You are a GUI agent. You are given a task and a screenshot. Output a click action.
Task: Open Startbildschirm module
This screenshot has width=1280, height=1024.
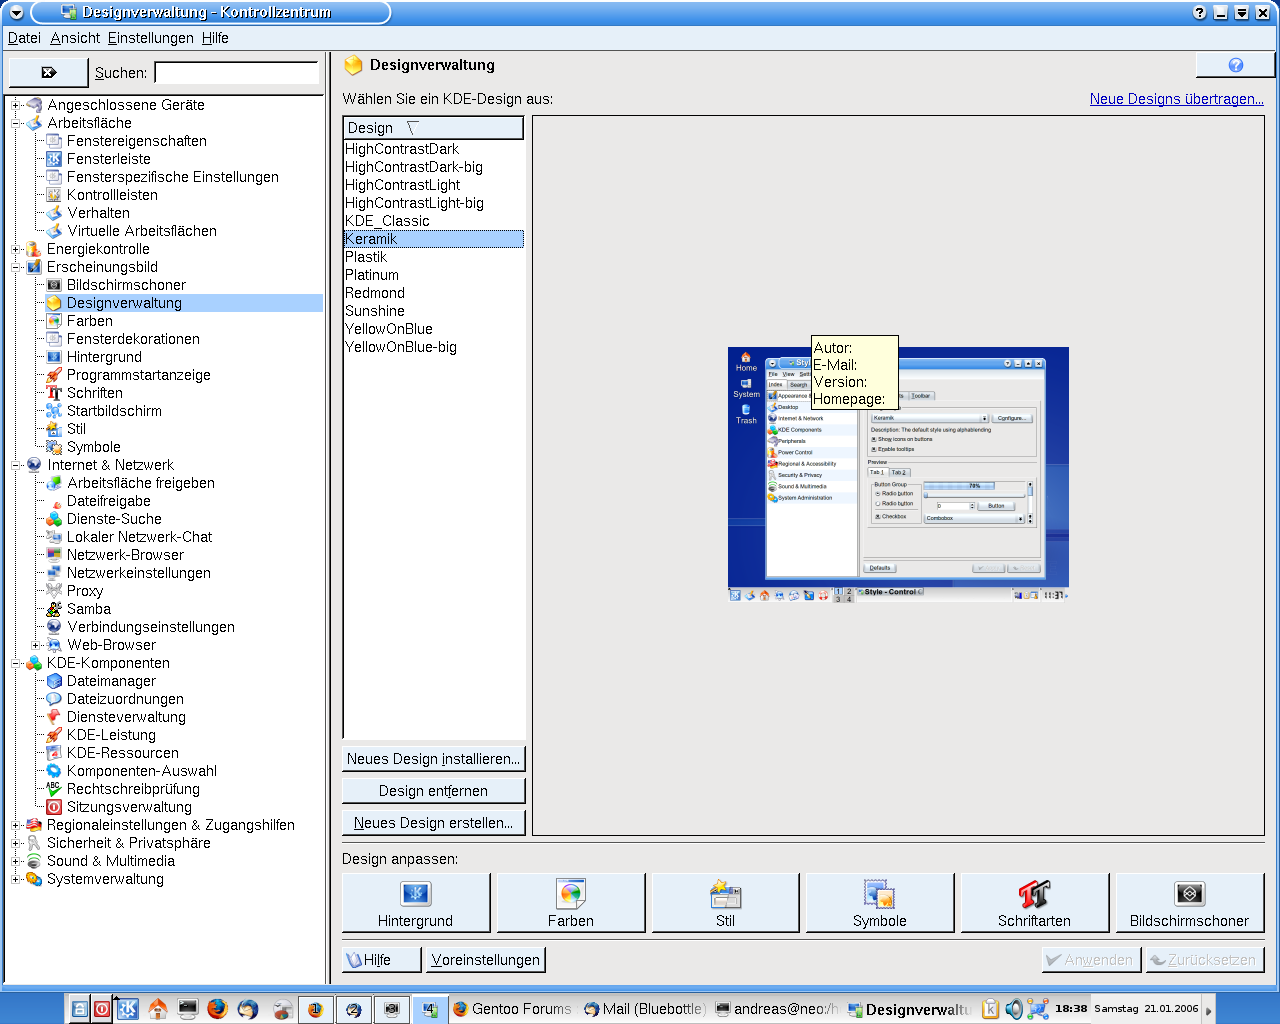(x=114, y=411)
